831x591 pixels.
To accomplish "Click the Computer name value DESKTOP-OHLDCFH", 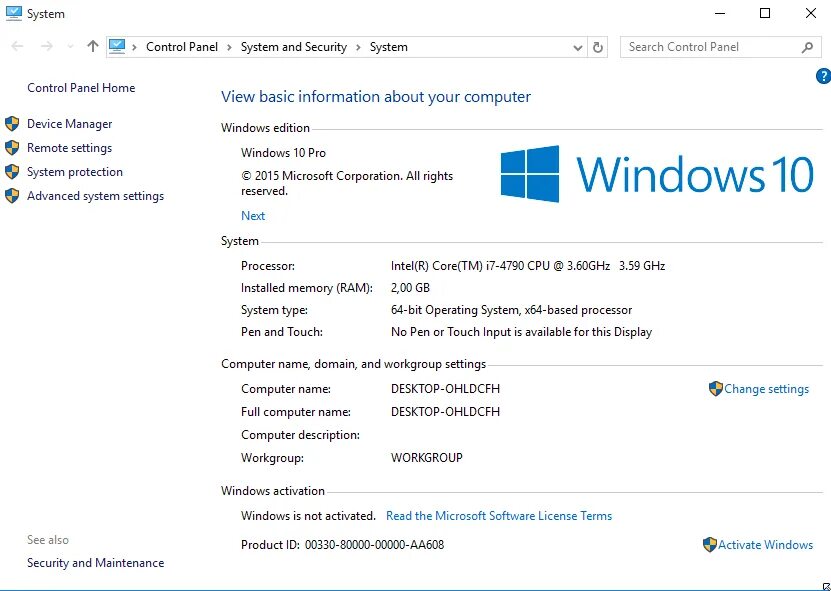I will 445,389.
